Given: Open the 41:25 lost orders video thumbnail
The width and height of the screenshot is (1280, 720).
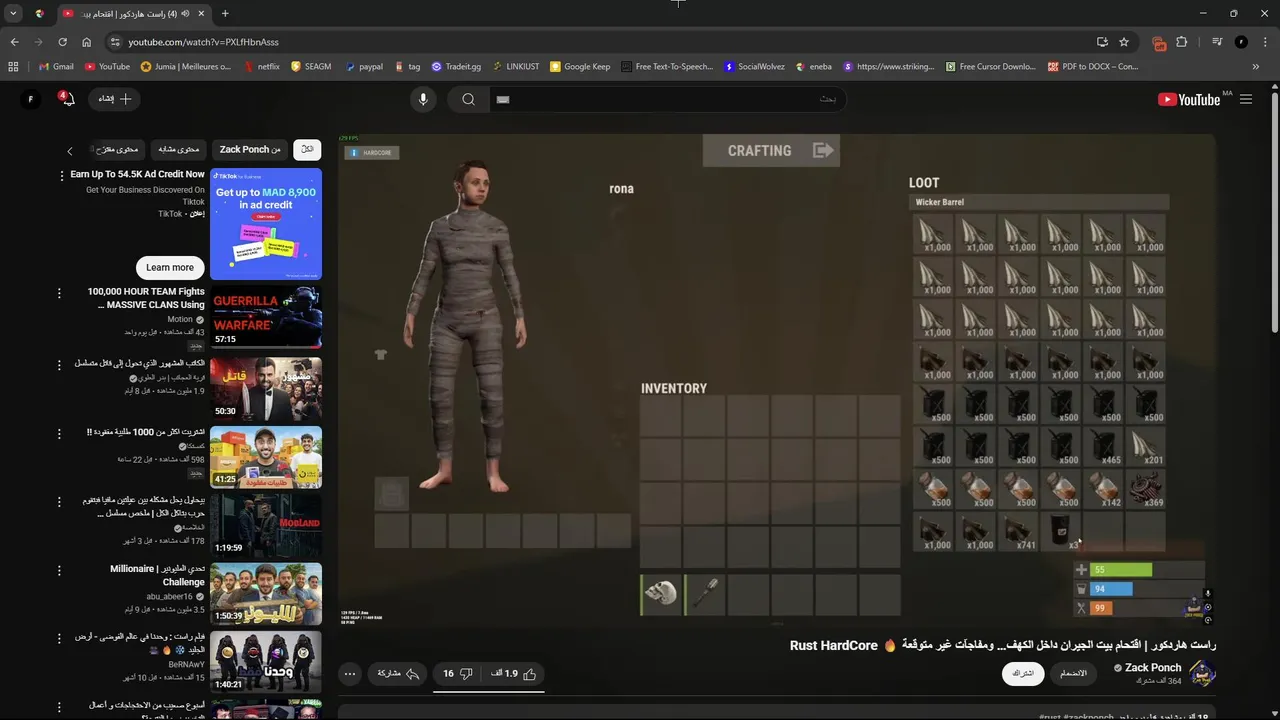Looking at the screenshot, I should pos(266,457).
